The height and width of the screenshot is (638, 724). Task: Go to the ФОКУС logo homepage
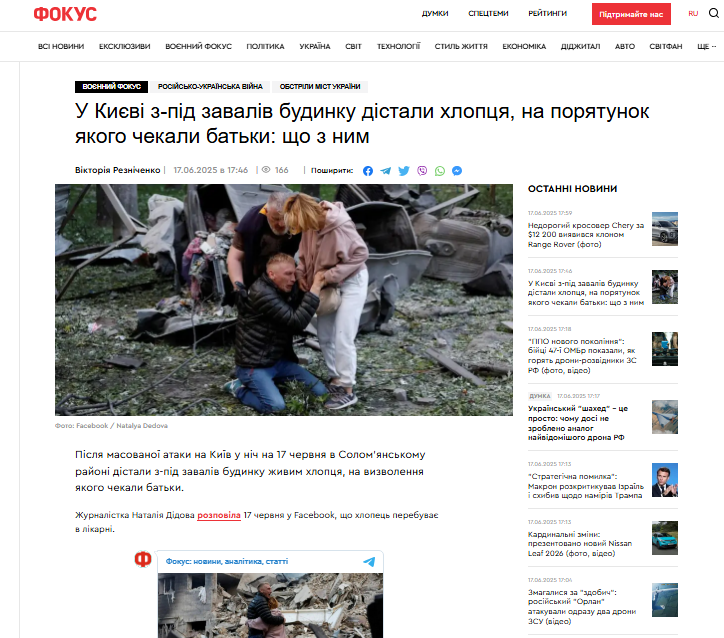click(65, 14)
